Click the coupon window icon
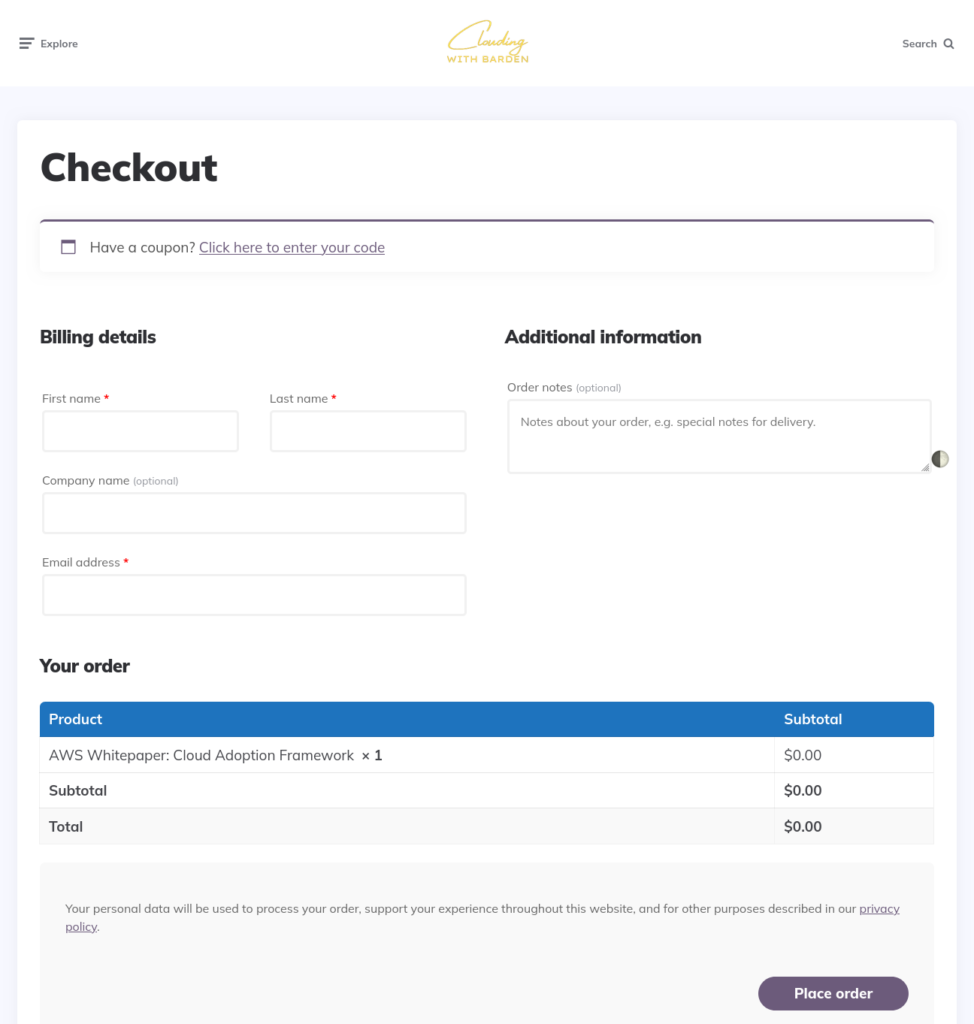 pos(68,247)
